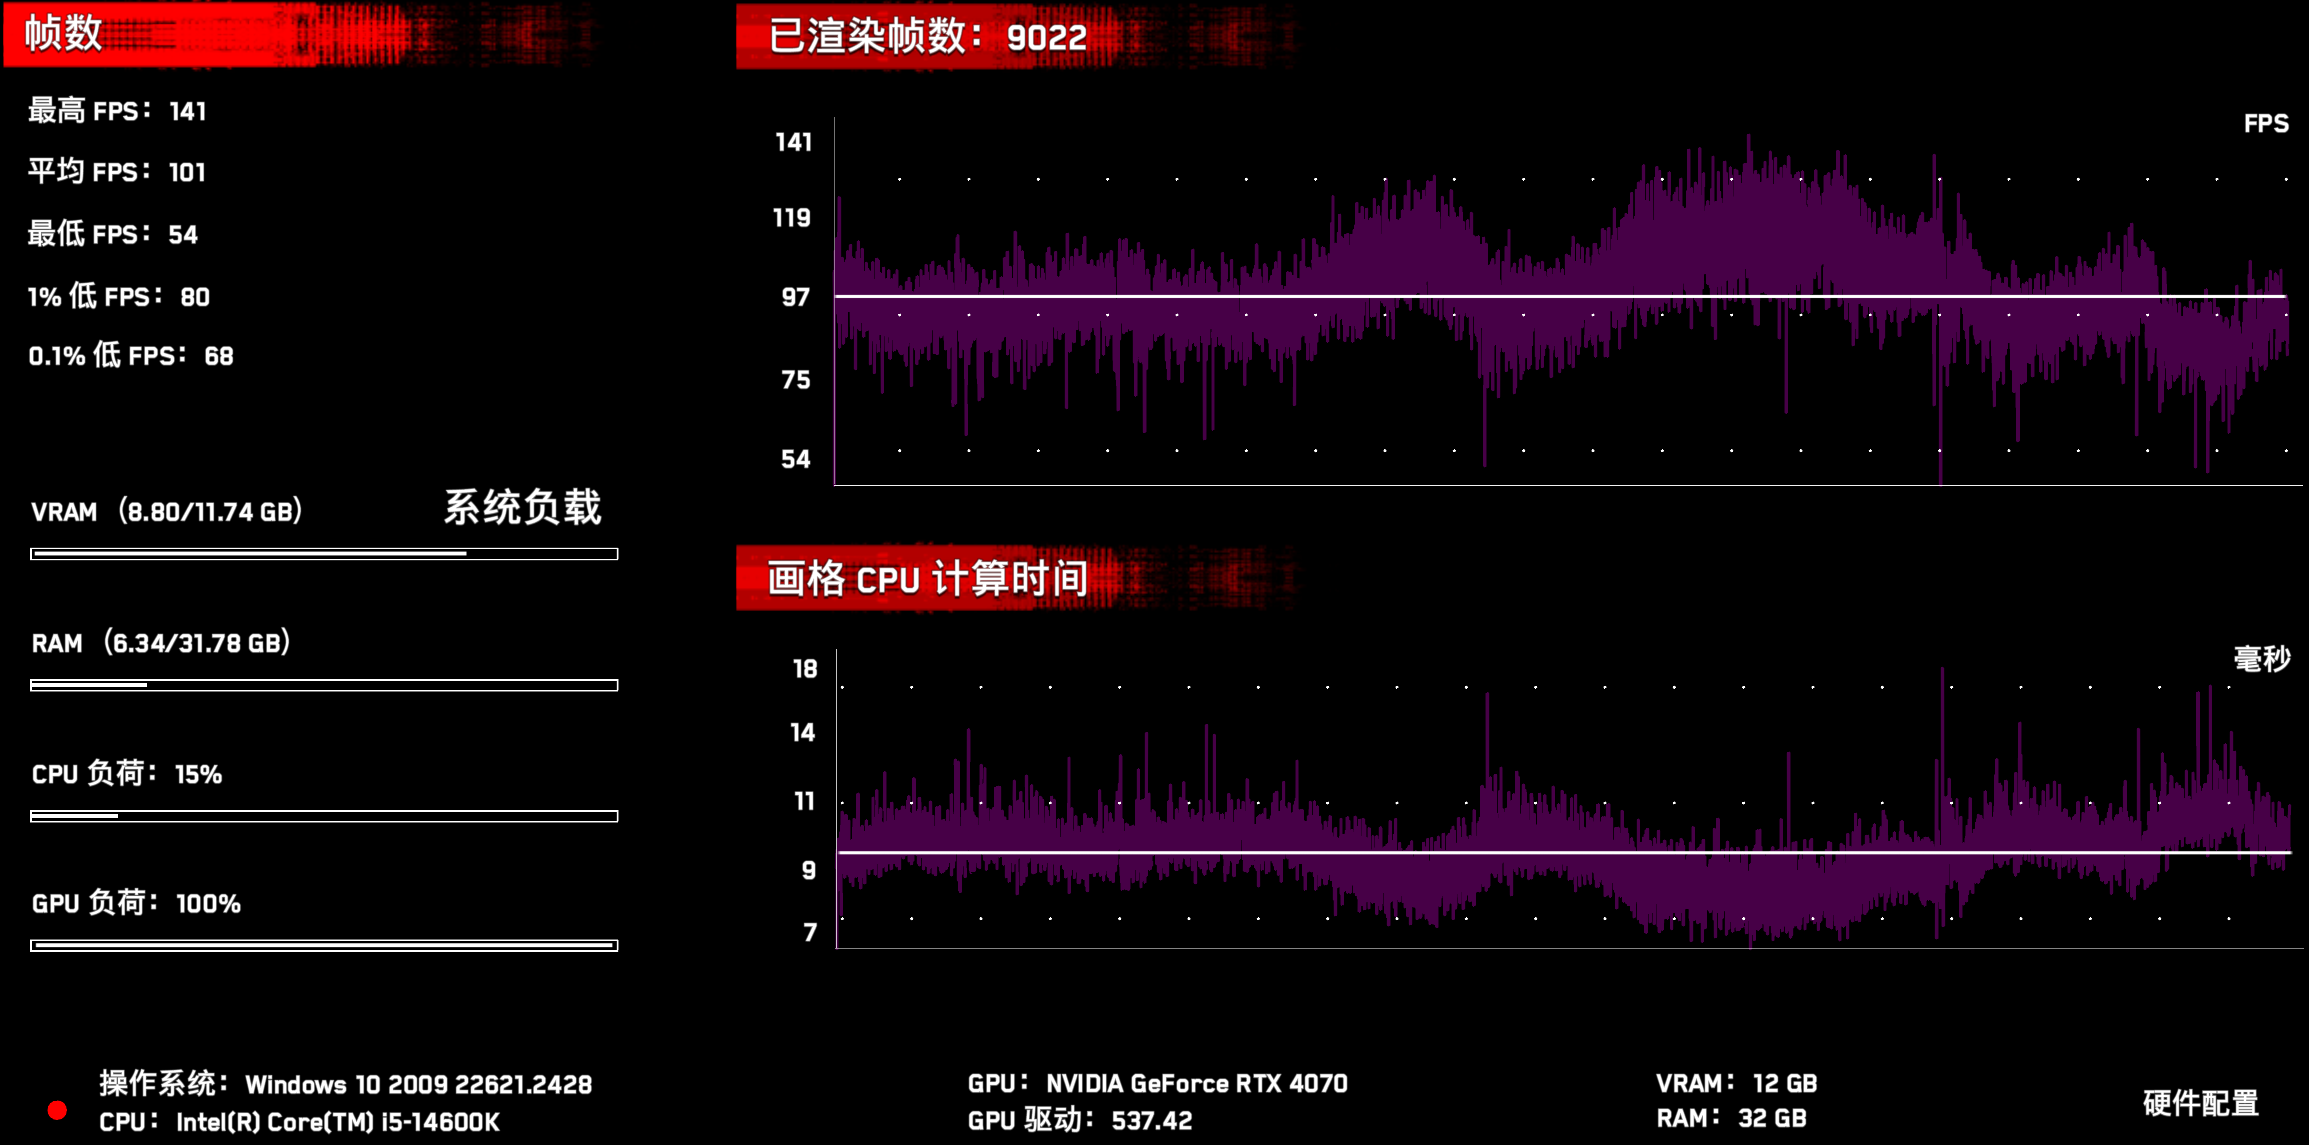Screen dimensions: 2309x1145
Task: Click the white average line in FPS graph
Action: (x=1560, y=296)
